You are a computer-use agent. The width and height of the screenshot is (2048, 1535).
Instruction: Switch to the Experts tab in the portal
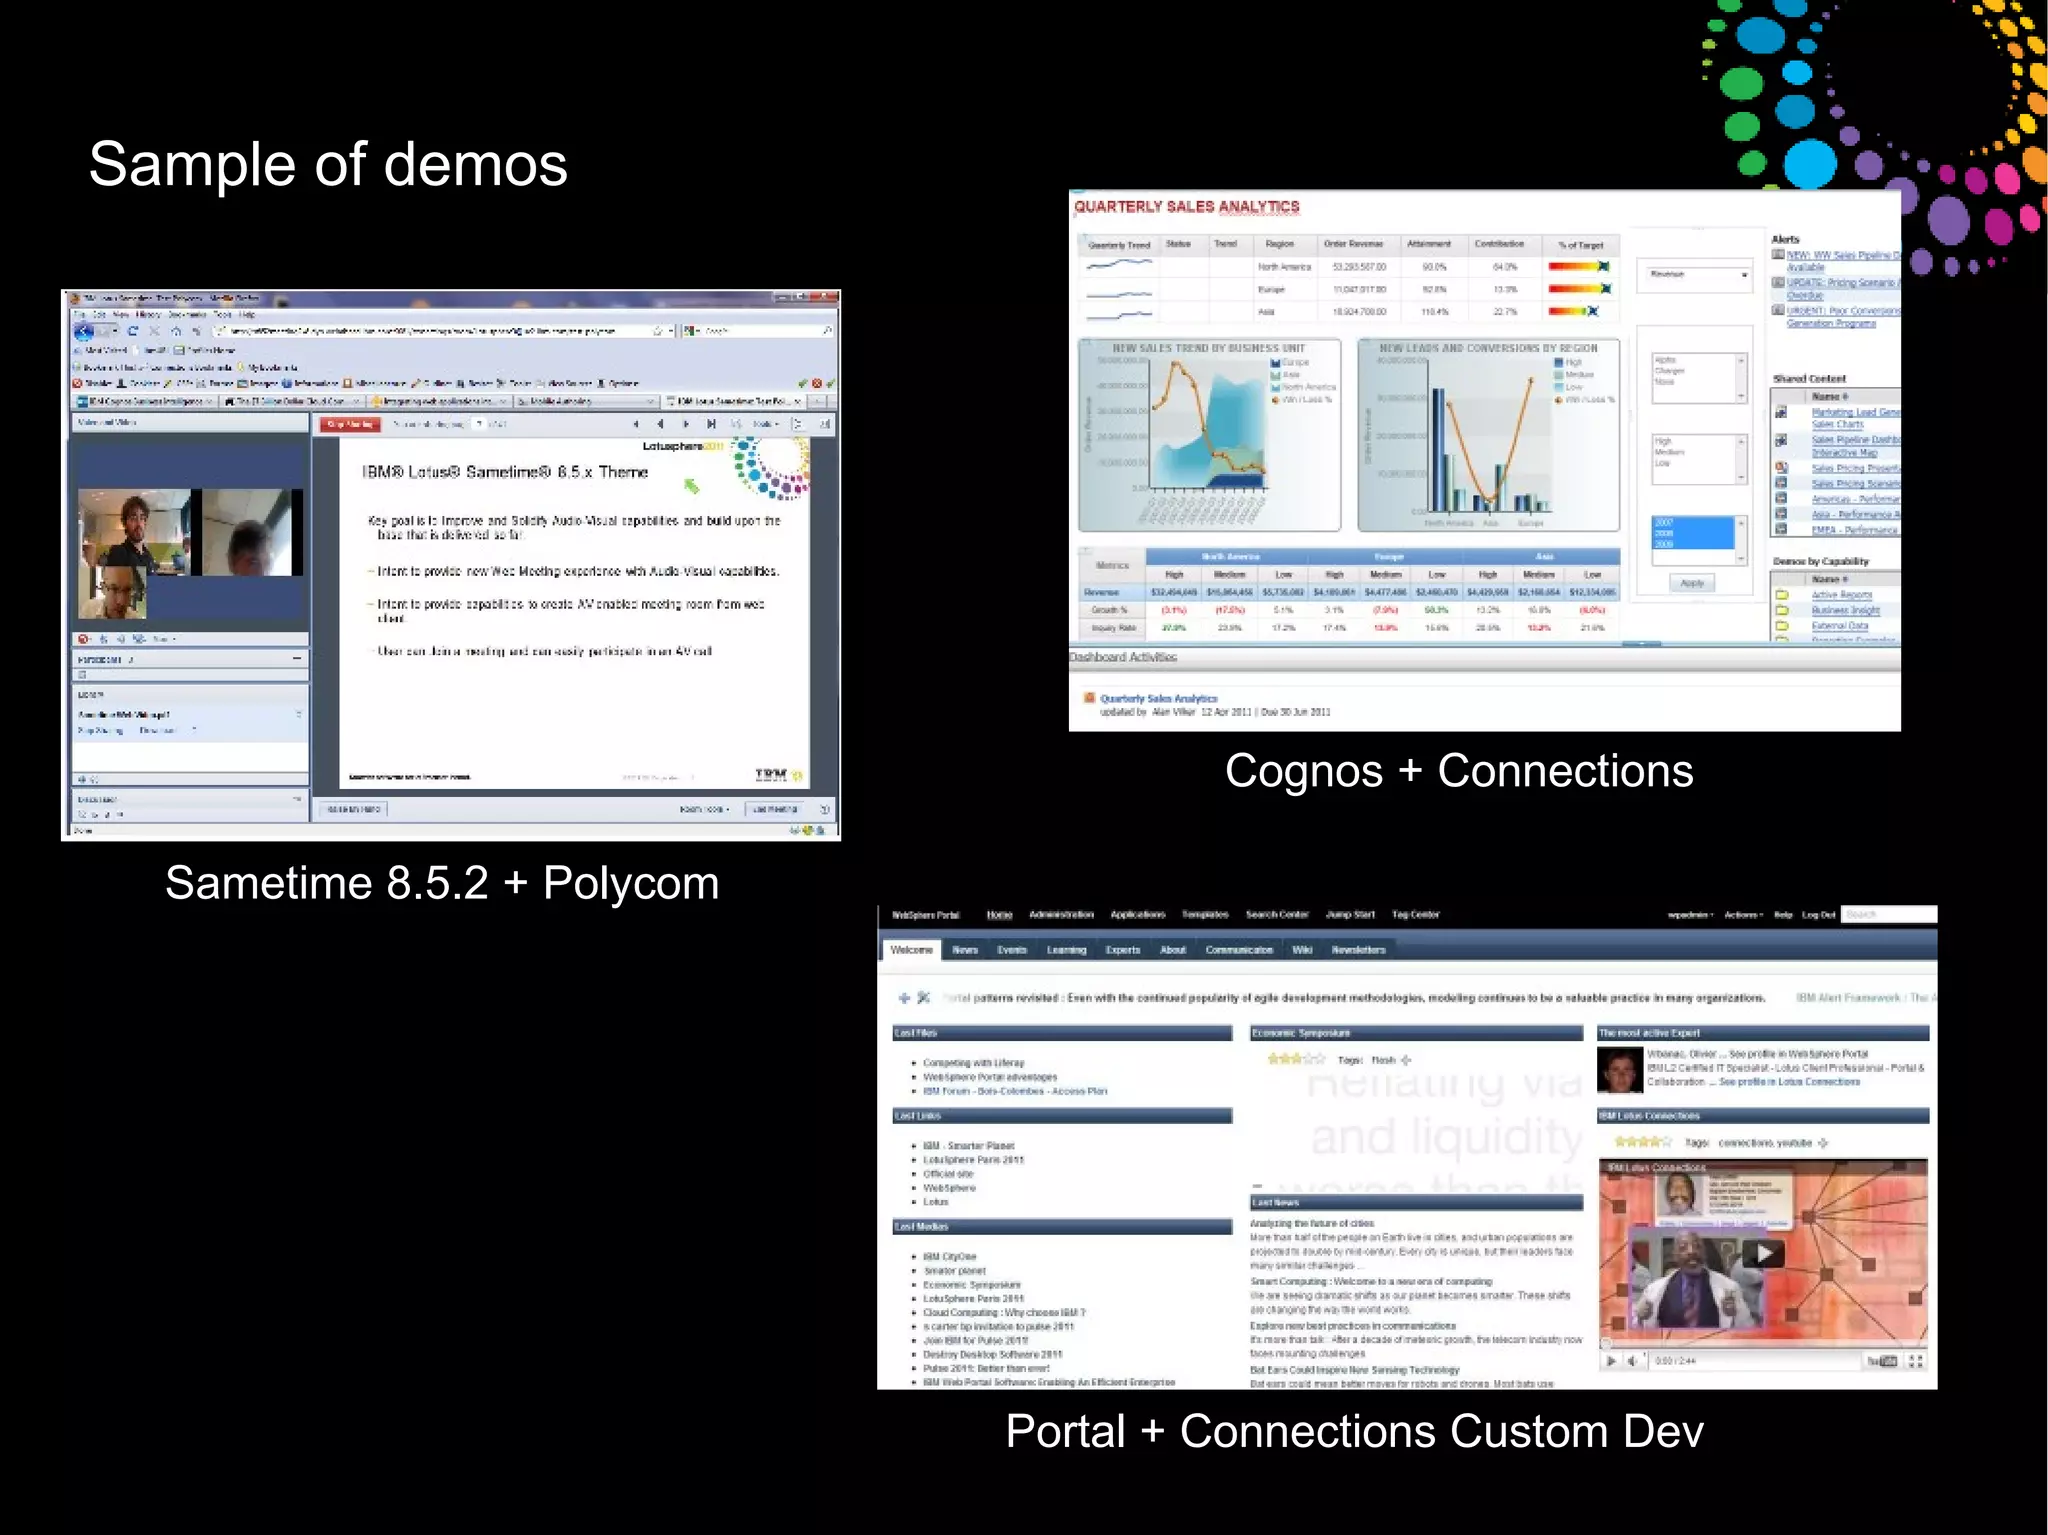(x=1123, y=950)
